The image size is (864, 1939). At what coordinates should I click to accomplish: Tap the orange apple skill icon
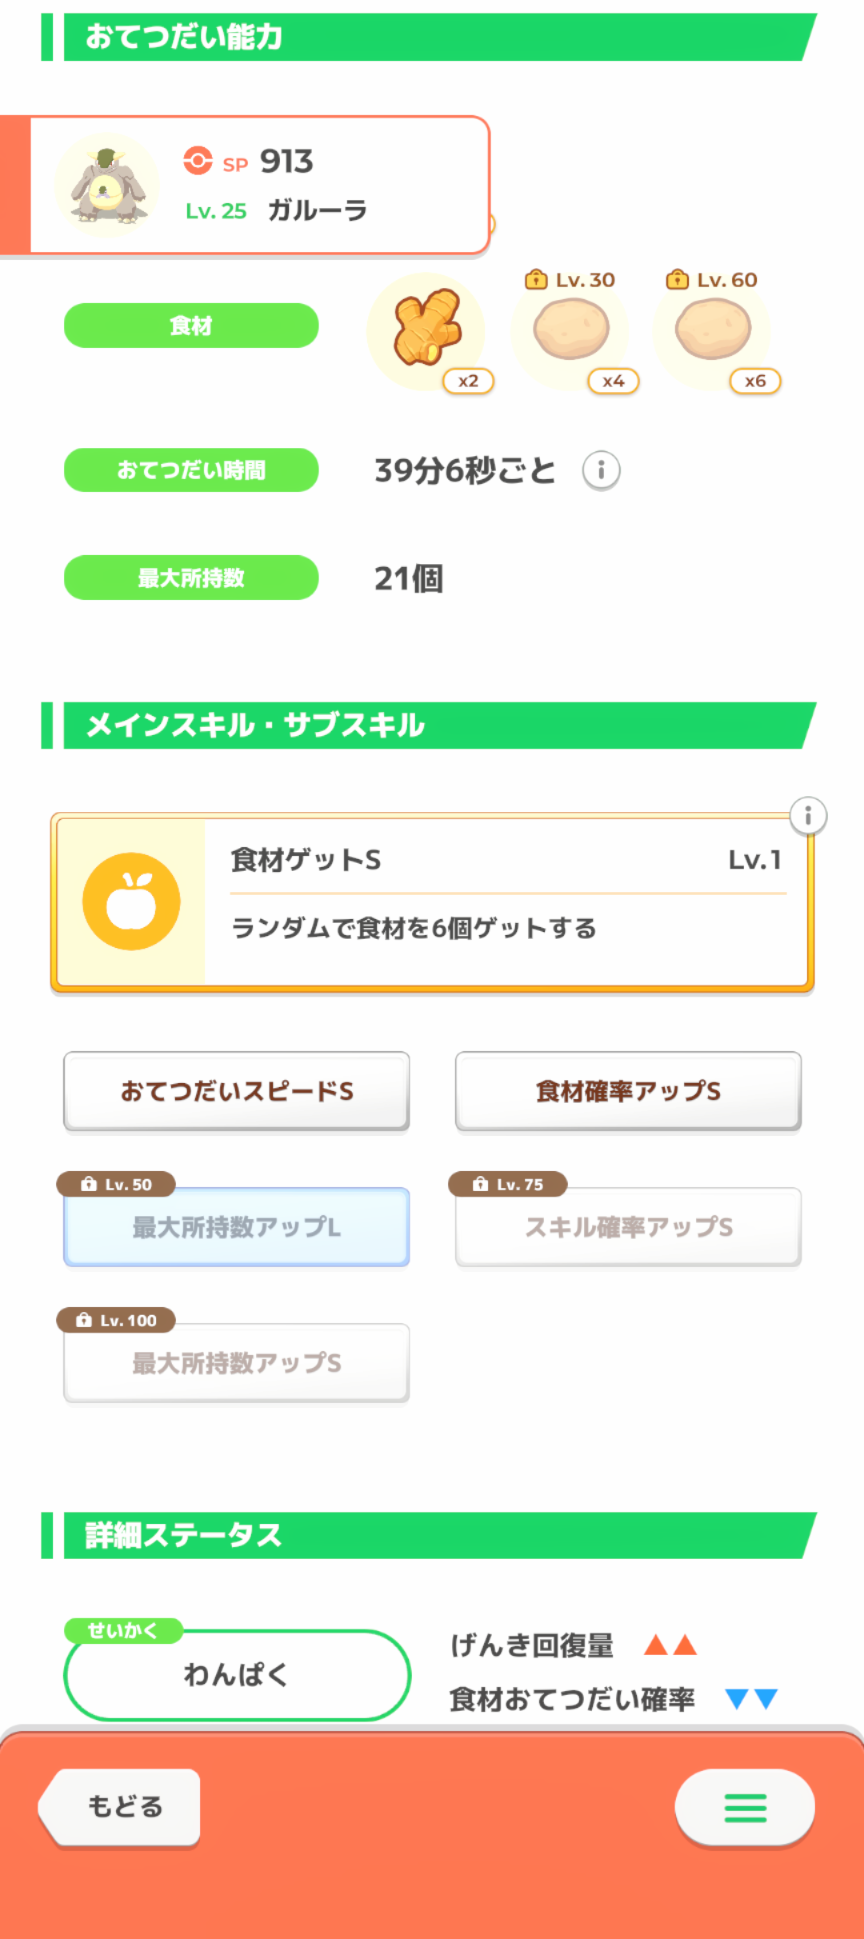pyautogui.click(x=132, y=902)
